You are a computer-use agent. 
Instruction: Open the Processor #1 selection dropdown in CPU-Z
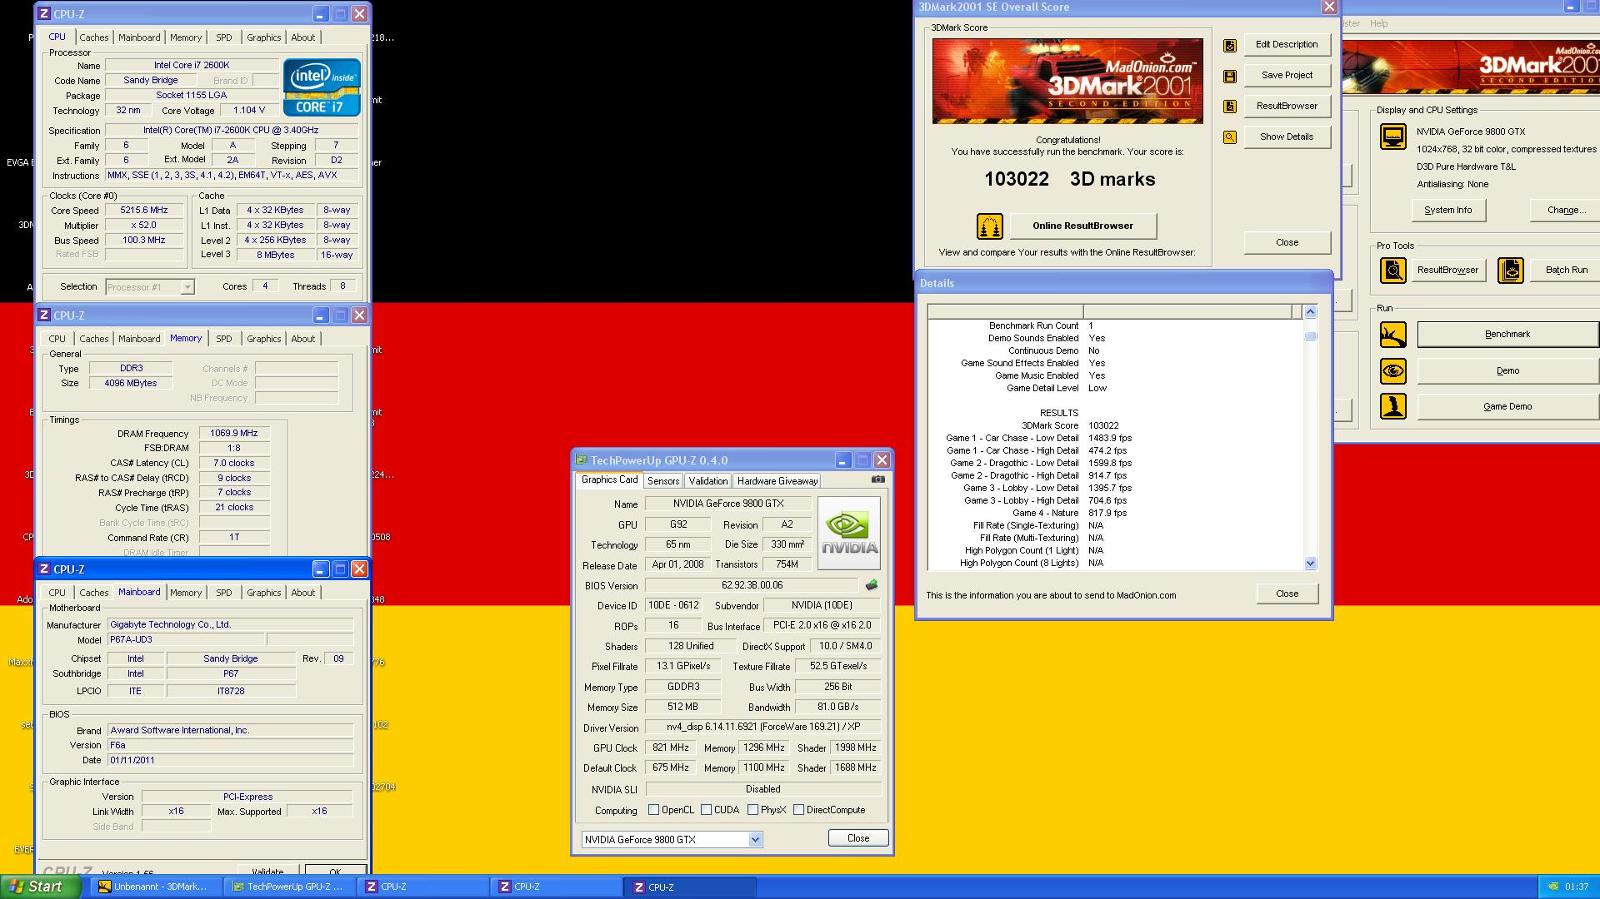click(187, 287)
